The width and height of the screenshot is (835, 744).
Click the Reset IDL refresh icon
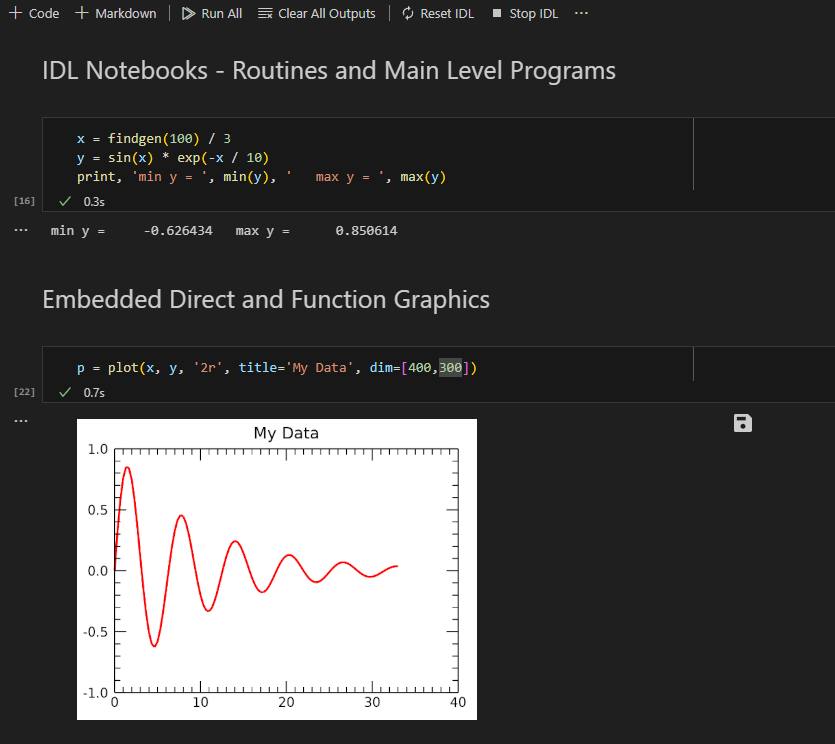(408, 13)
